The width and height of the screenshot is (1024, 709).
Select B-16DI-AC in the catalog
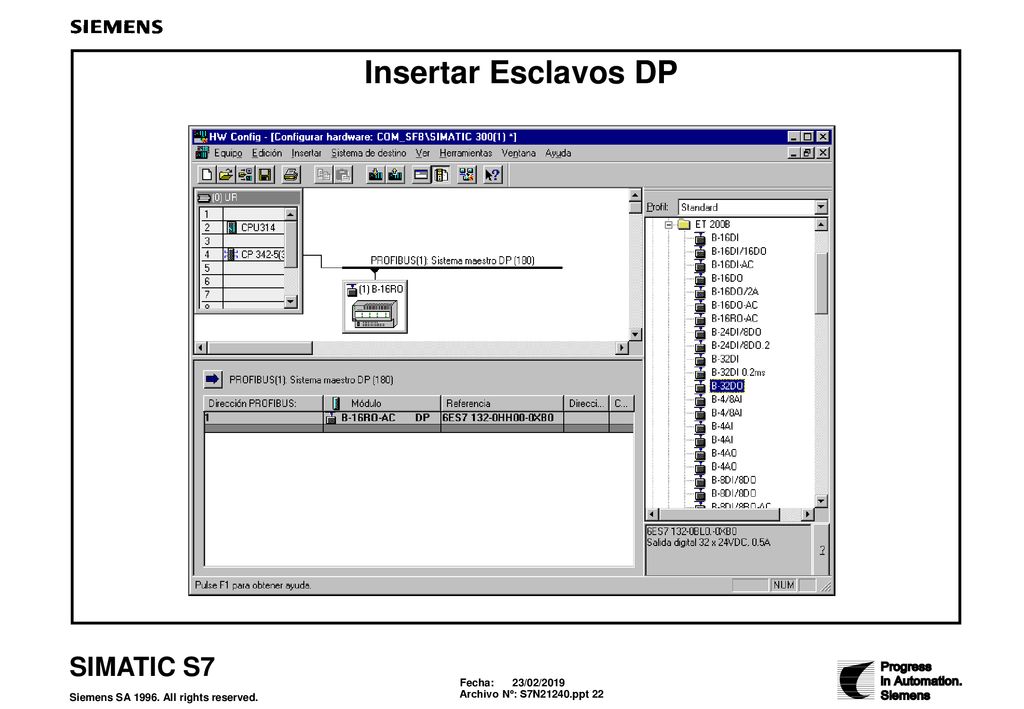coord(732,264)
